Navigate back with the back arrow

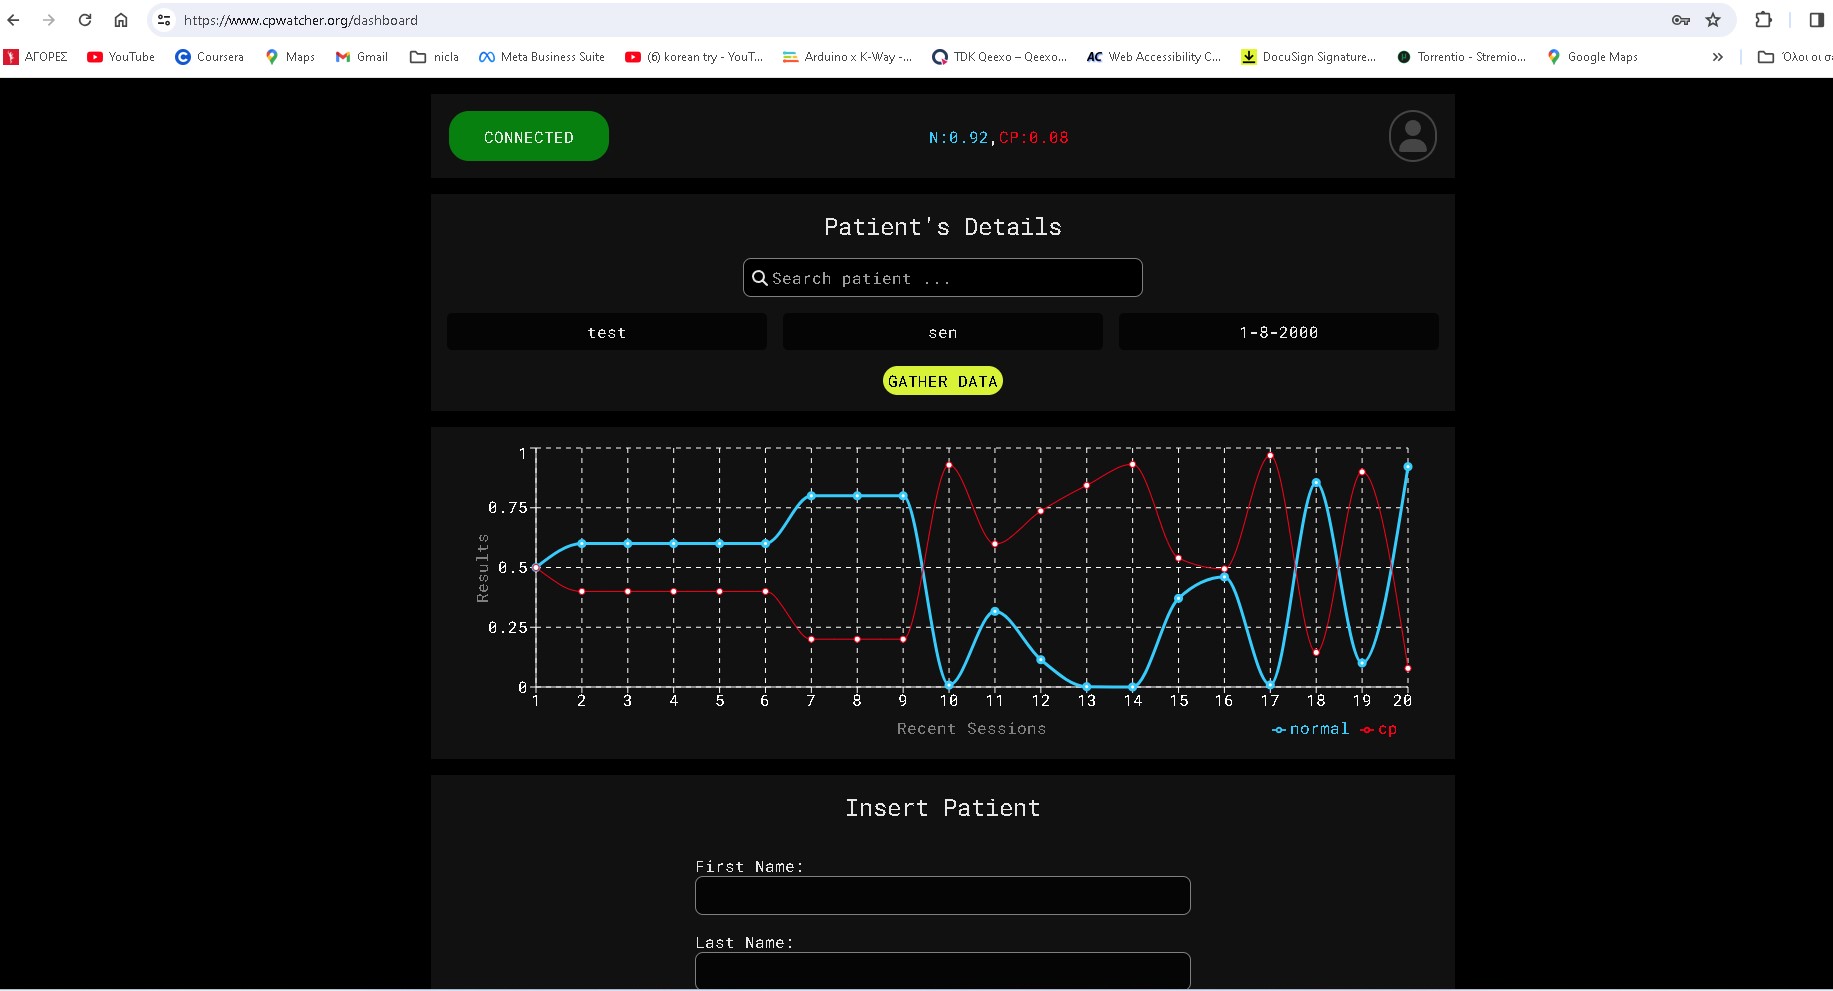click(x=14, y=20)
